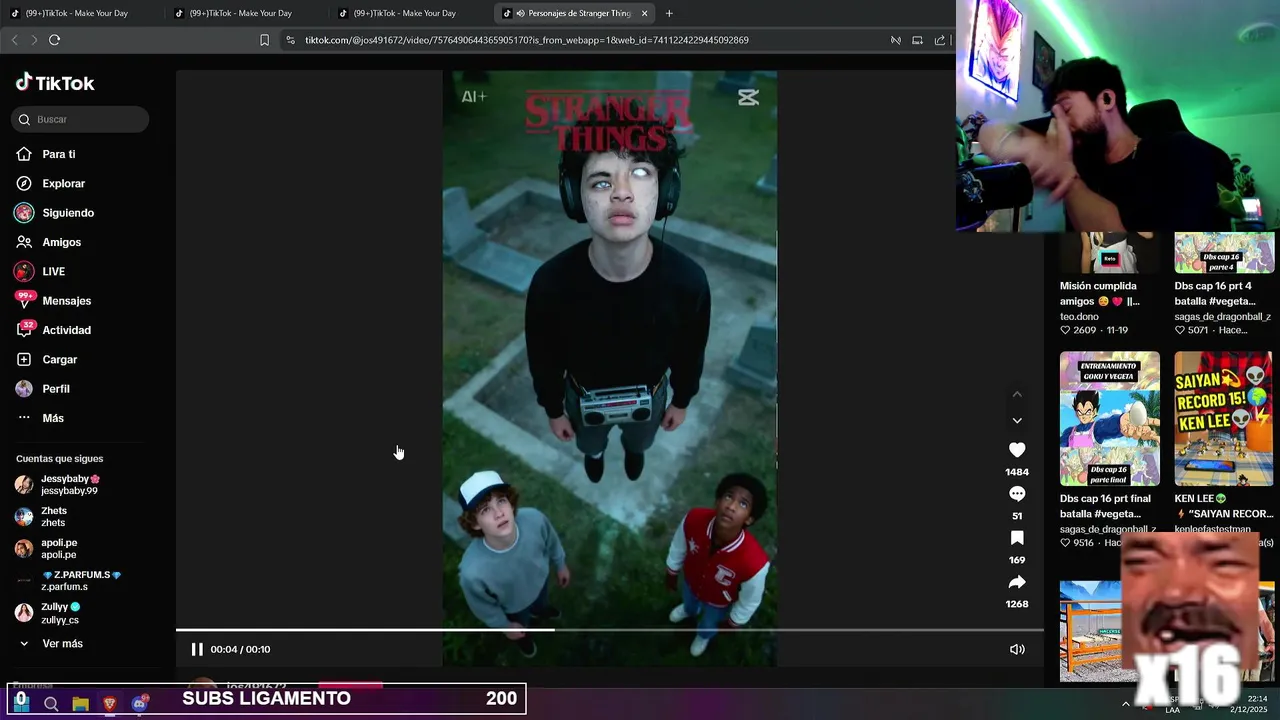Open the Windows Start button

[21, 703]
